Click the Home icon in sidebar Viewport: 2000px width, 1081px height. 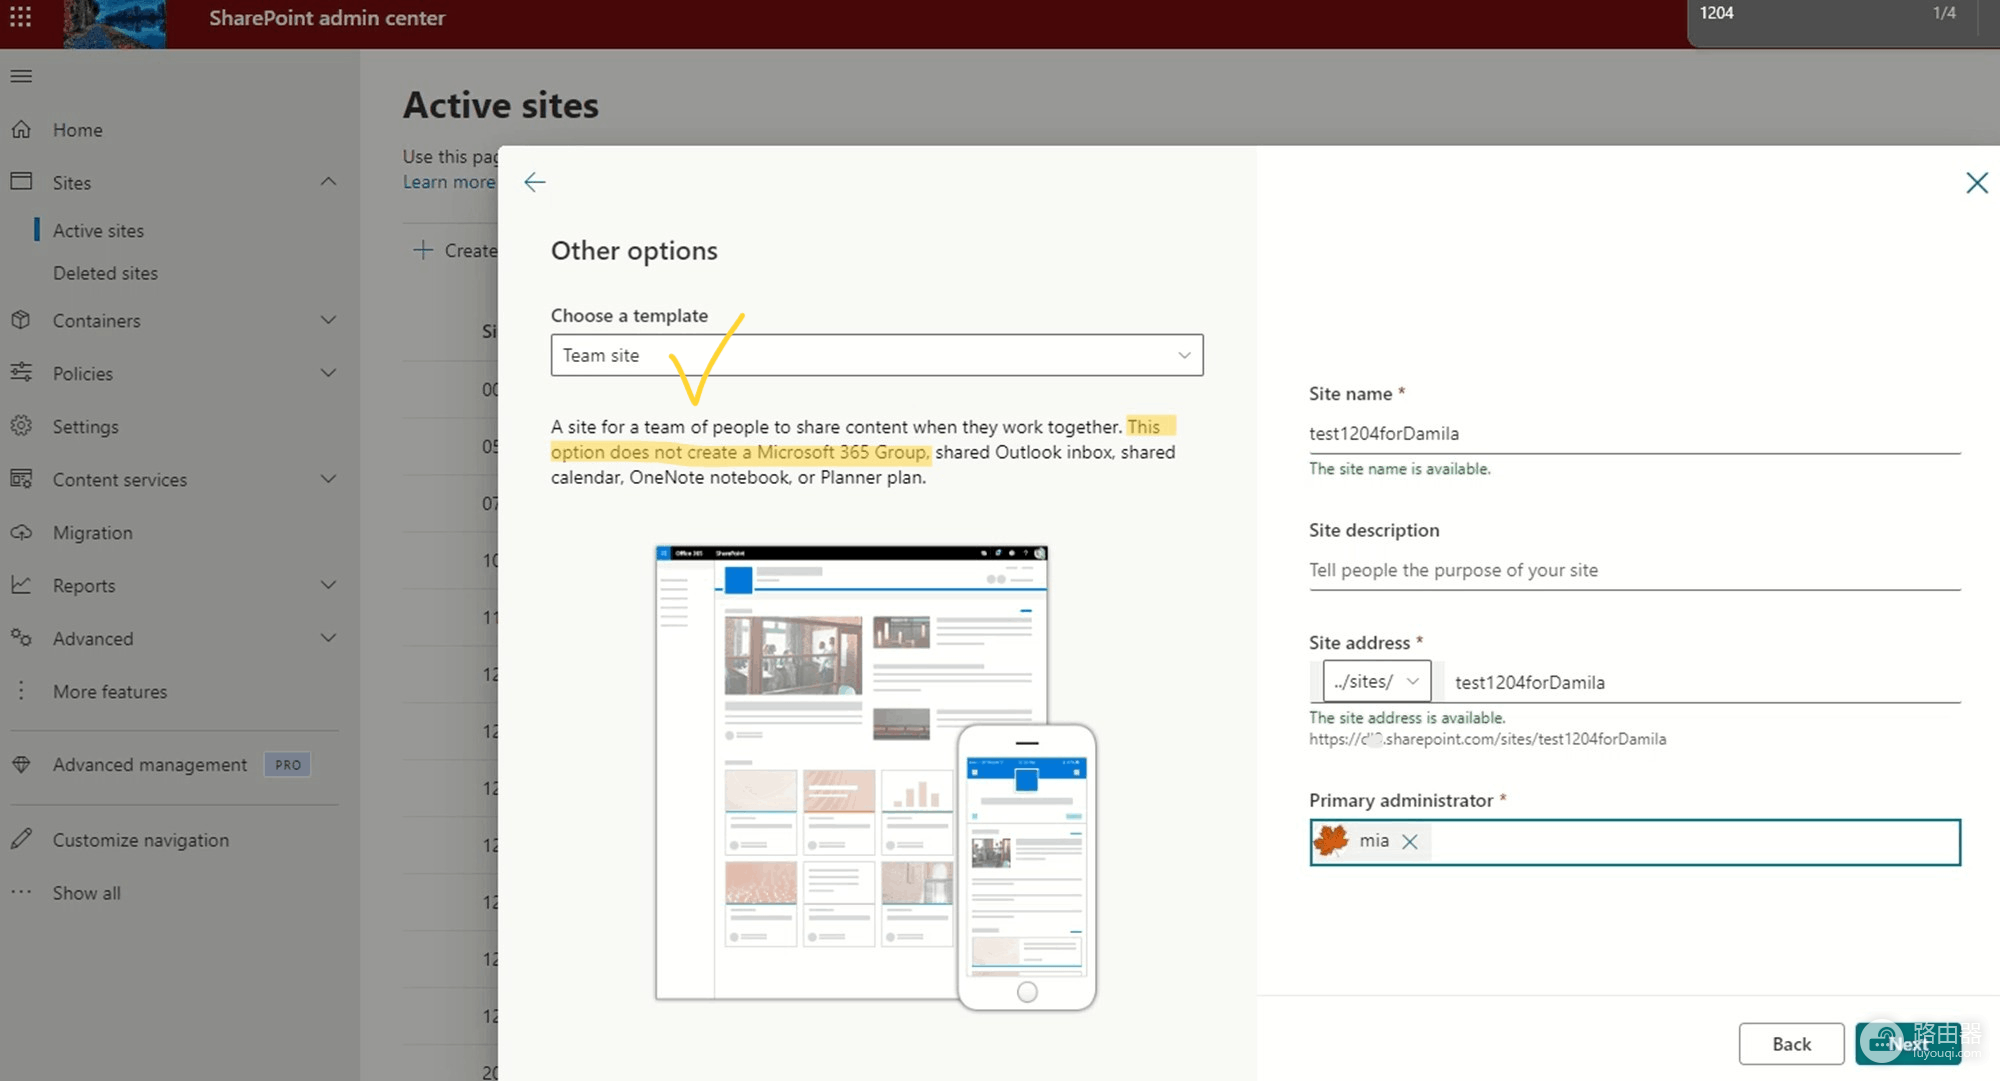pos(21,129)
